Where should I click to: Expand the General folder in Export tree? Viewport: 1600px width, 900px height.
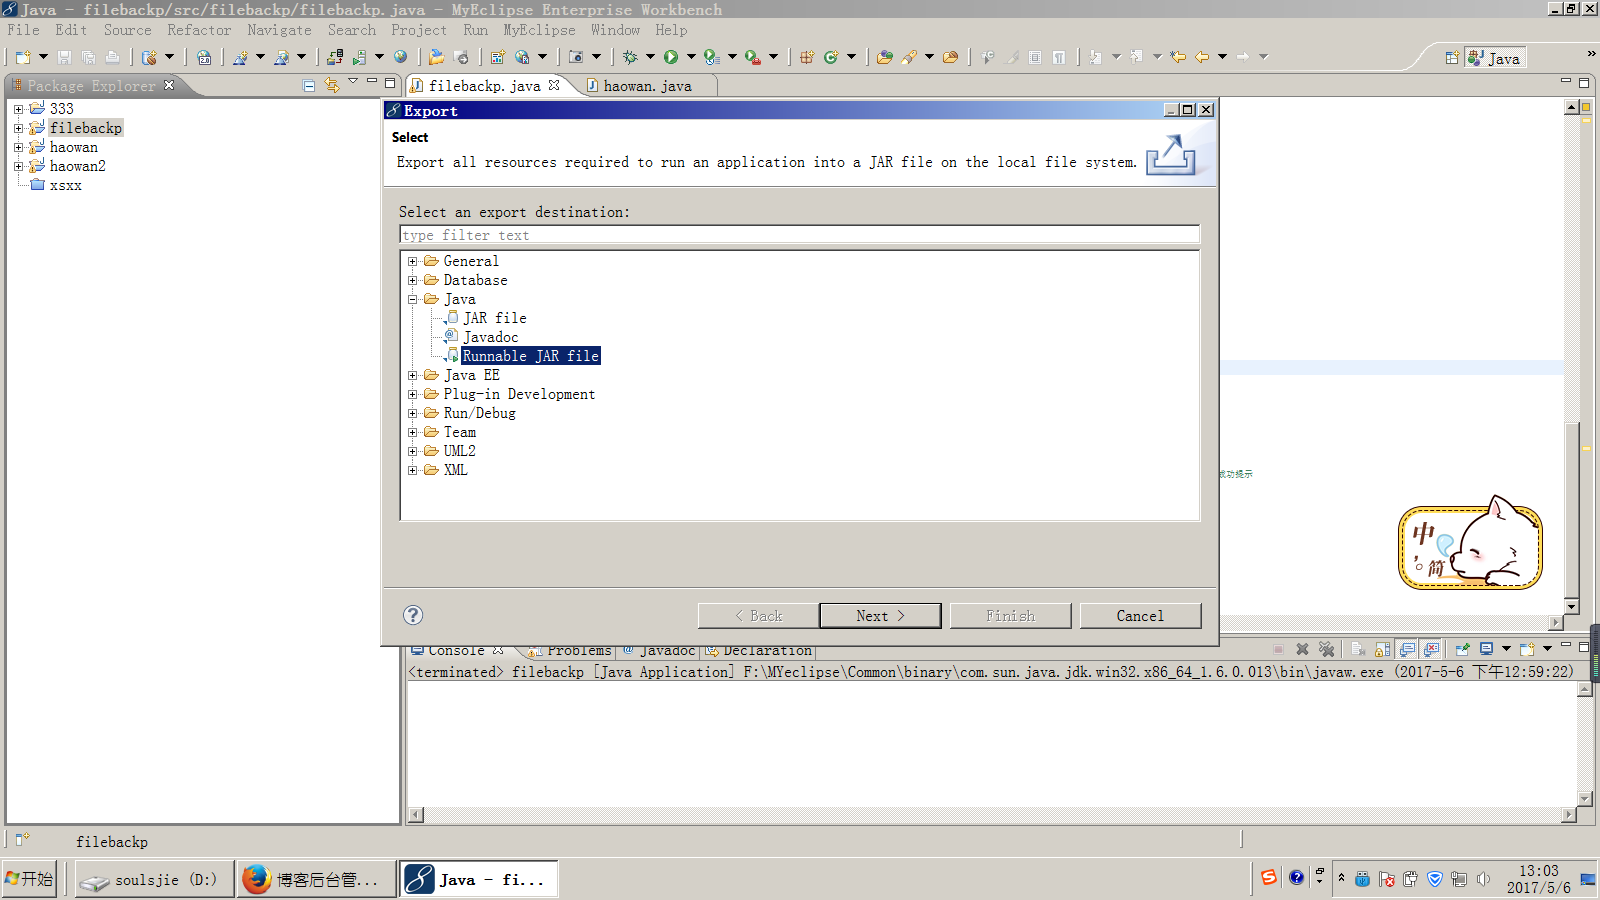tap(412, 261)
